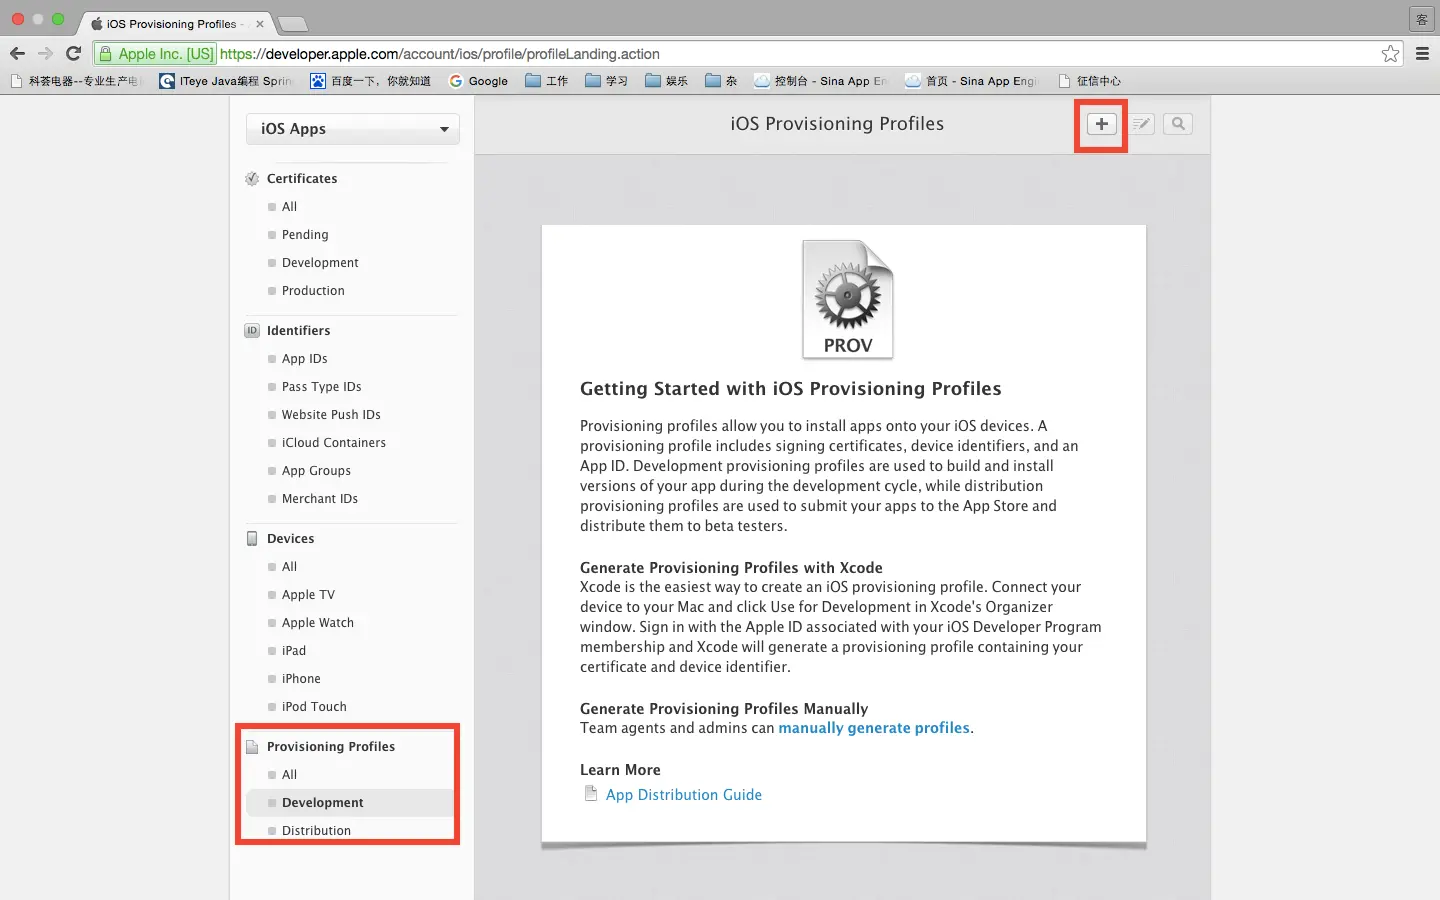Open App IDs
Image resolution: width=1440 pixels, height=900 pixels.
304,359
